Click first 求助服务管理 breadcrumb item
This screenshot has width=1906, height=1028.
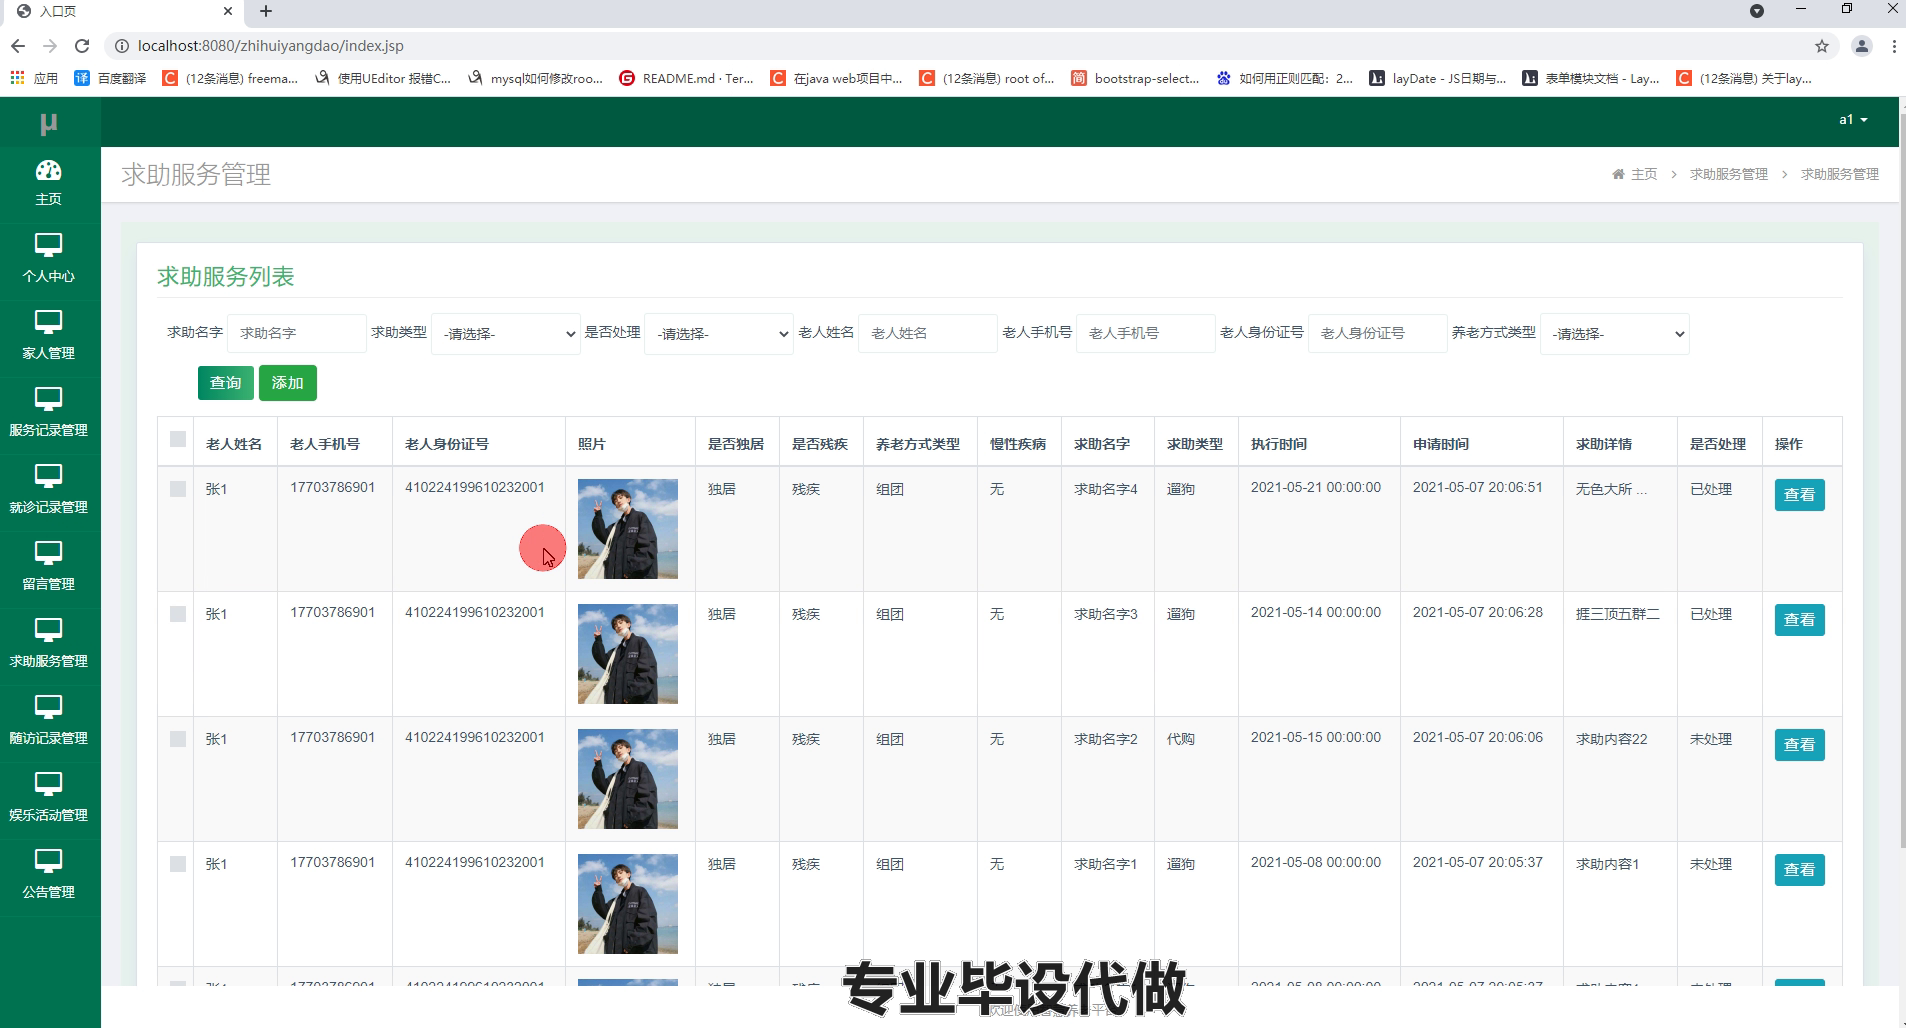(1729, 174)
